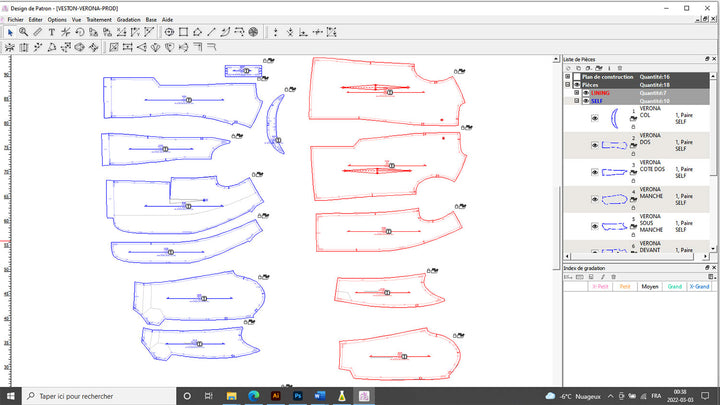Select the Grand grading size

pos(675,287)
